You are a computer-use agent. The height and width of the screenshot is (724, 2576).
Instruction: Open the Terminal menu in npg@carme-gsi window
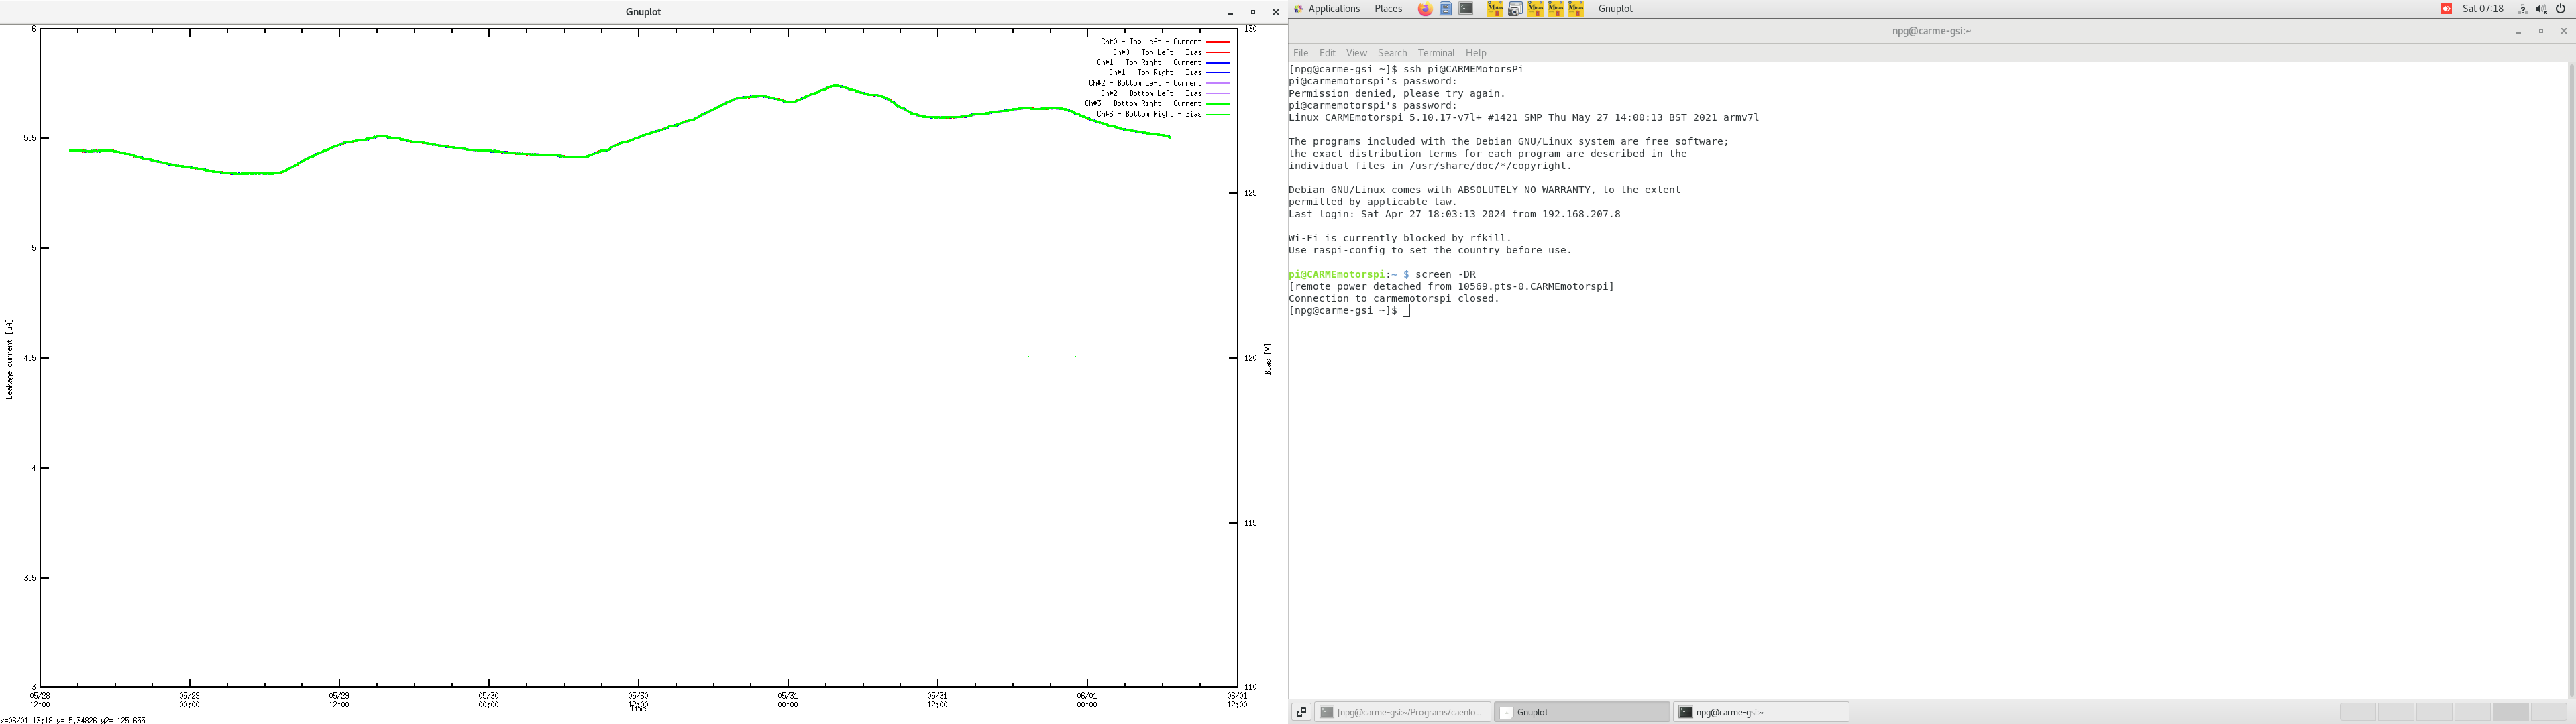[1436, 53]
